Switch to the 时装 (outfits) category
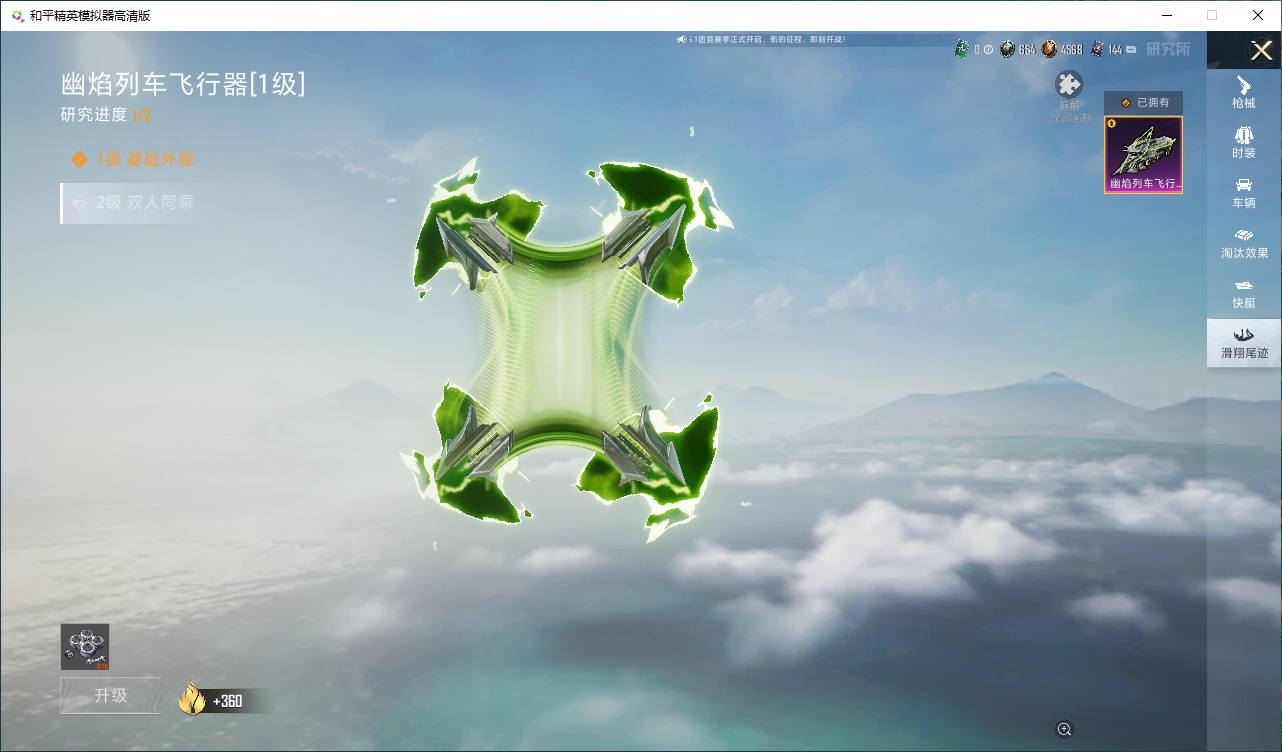This screenshot has height=752, width=1282. coord(1244,142)
